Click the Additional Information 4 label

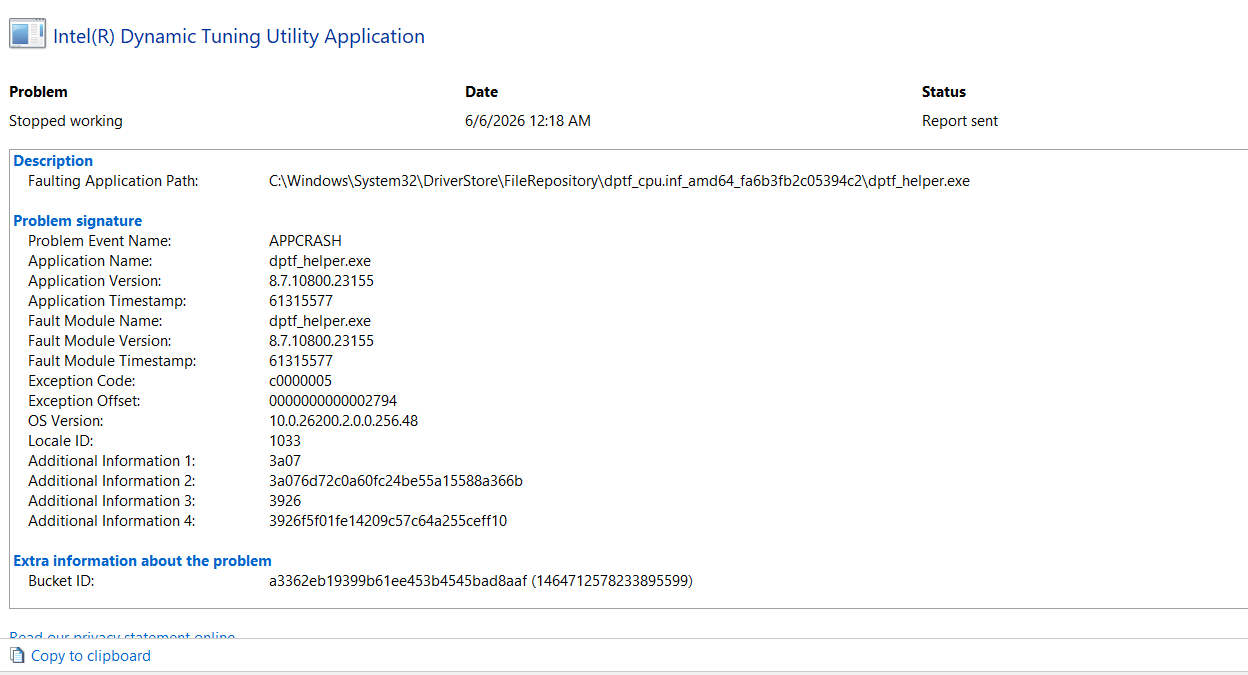[x=112, y=521]
